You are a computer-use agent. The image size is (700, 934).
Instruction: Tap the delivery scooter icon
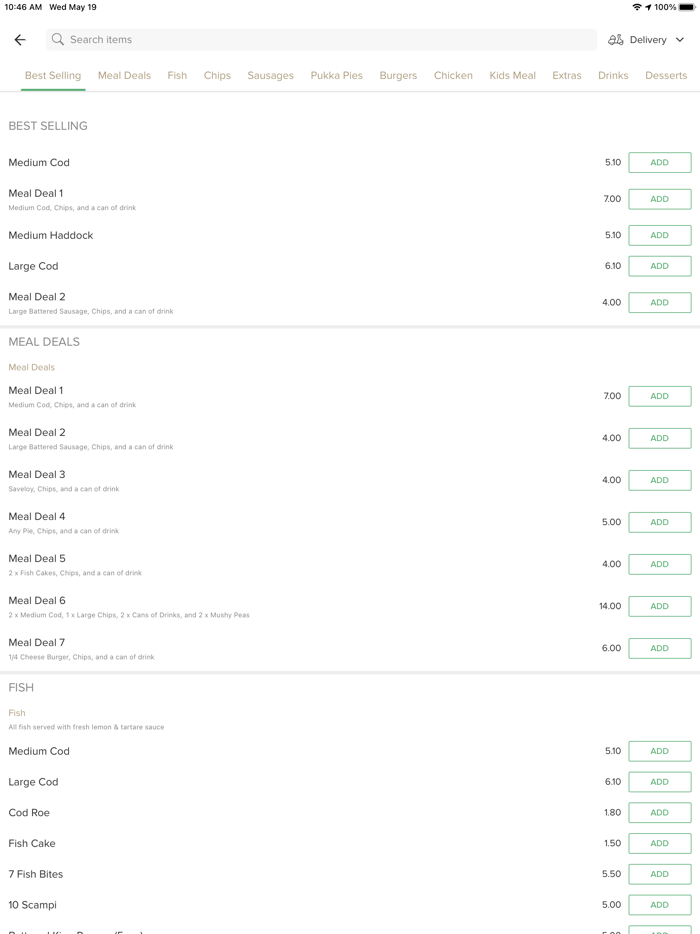coord(616,40)
